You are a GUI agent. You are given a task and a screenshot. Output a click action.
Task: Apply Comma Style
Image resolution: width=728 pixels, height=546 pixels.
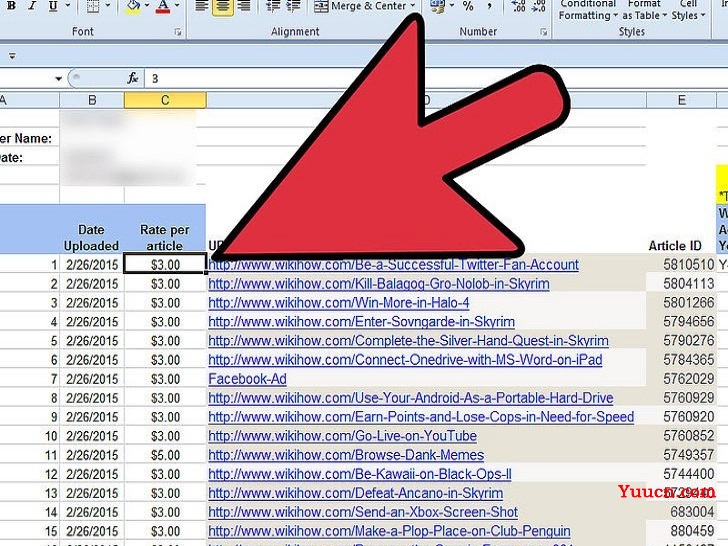[489, 6]
